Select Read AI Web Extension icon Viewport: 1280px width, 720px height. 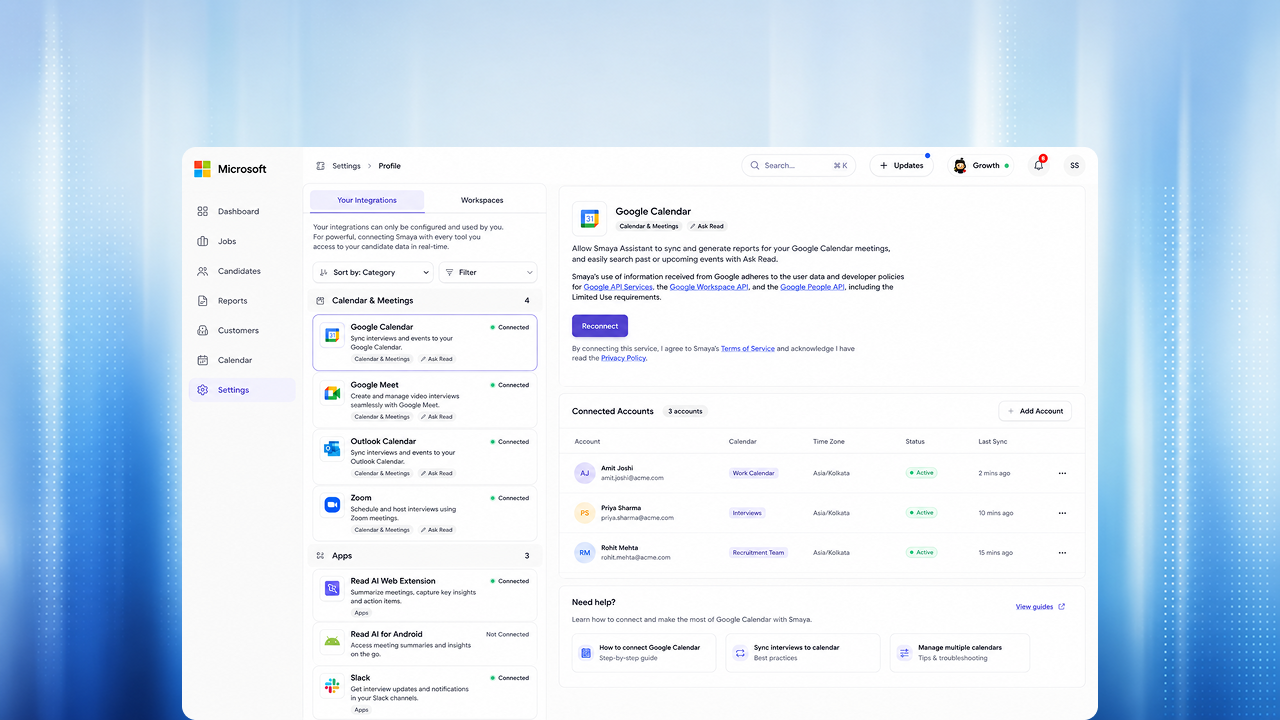click(x=332, y=588)
